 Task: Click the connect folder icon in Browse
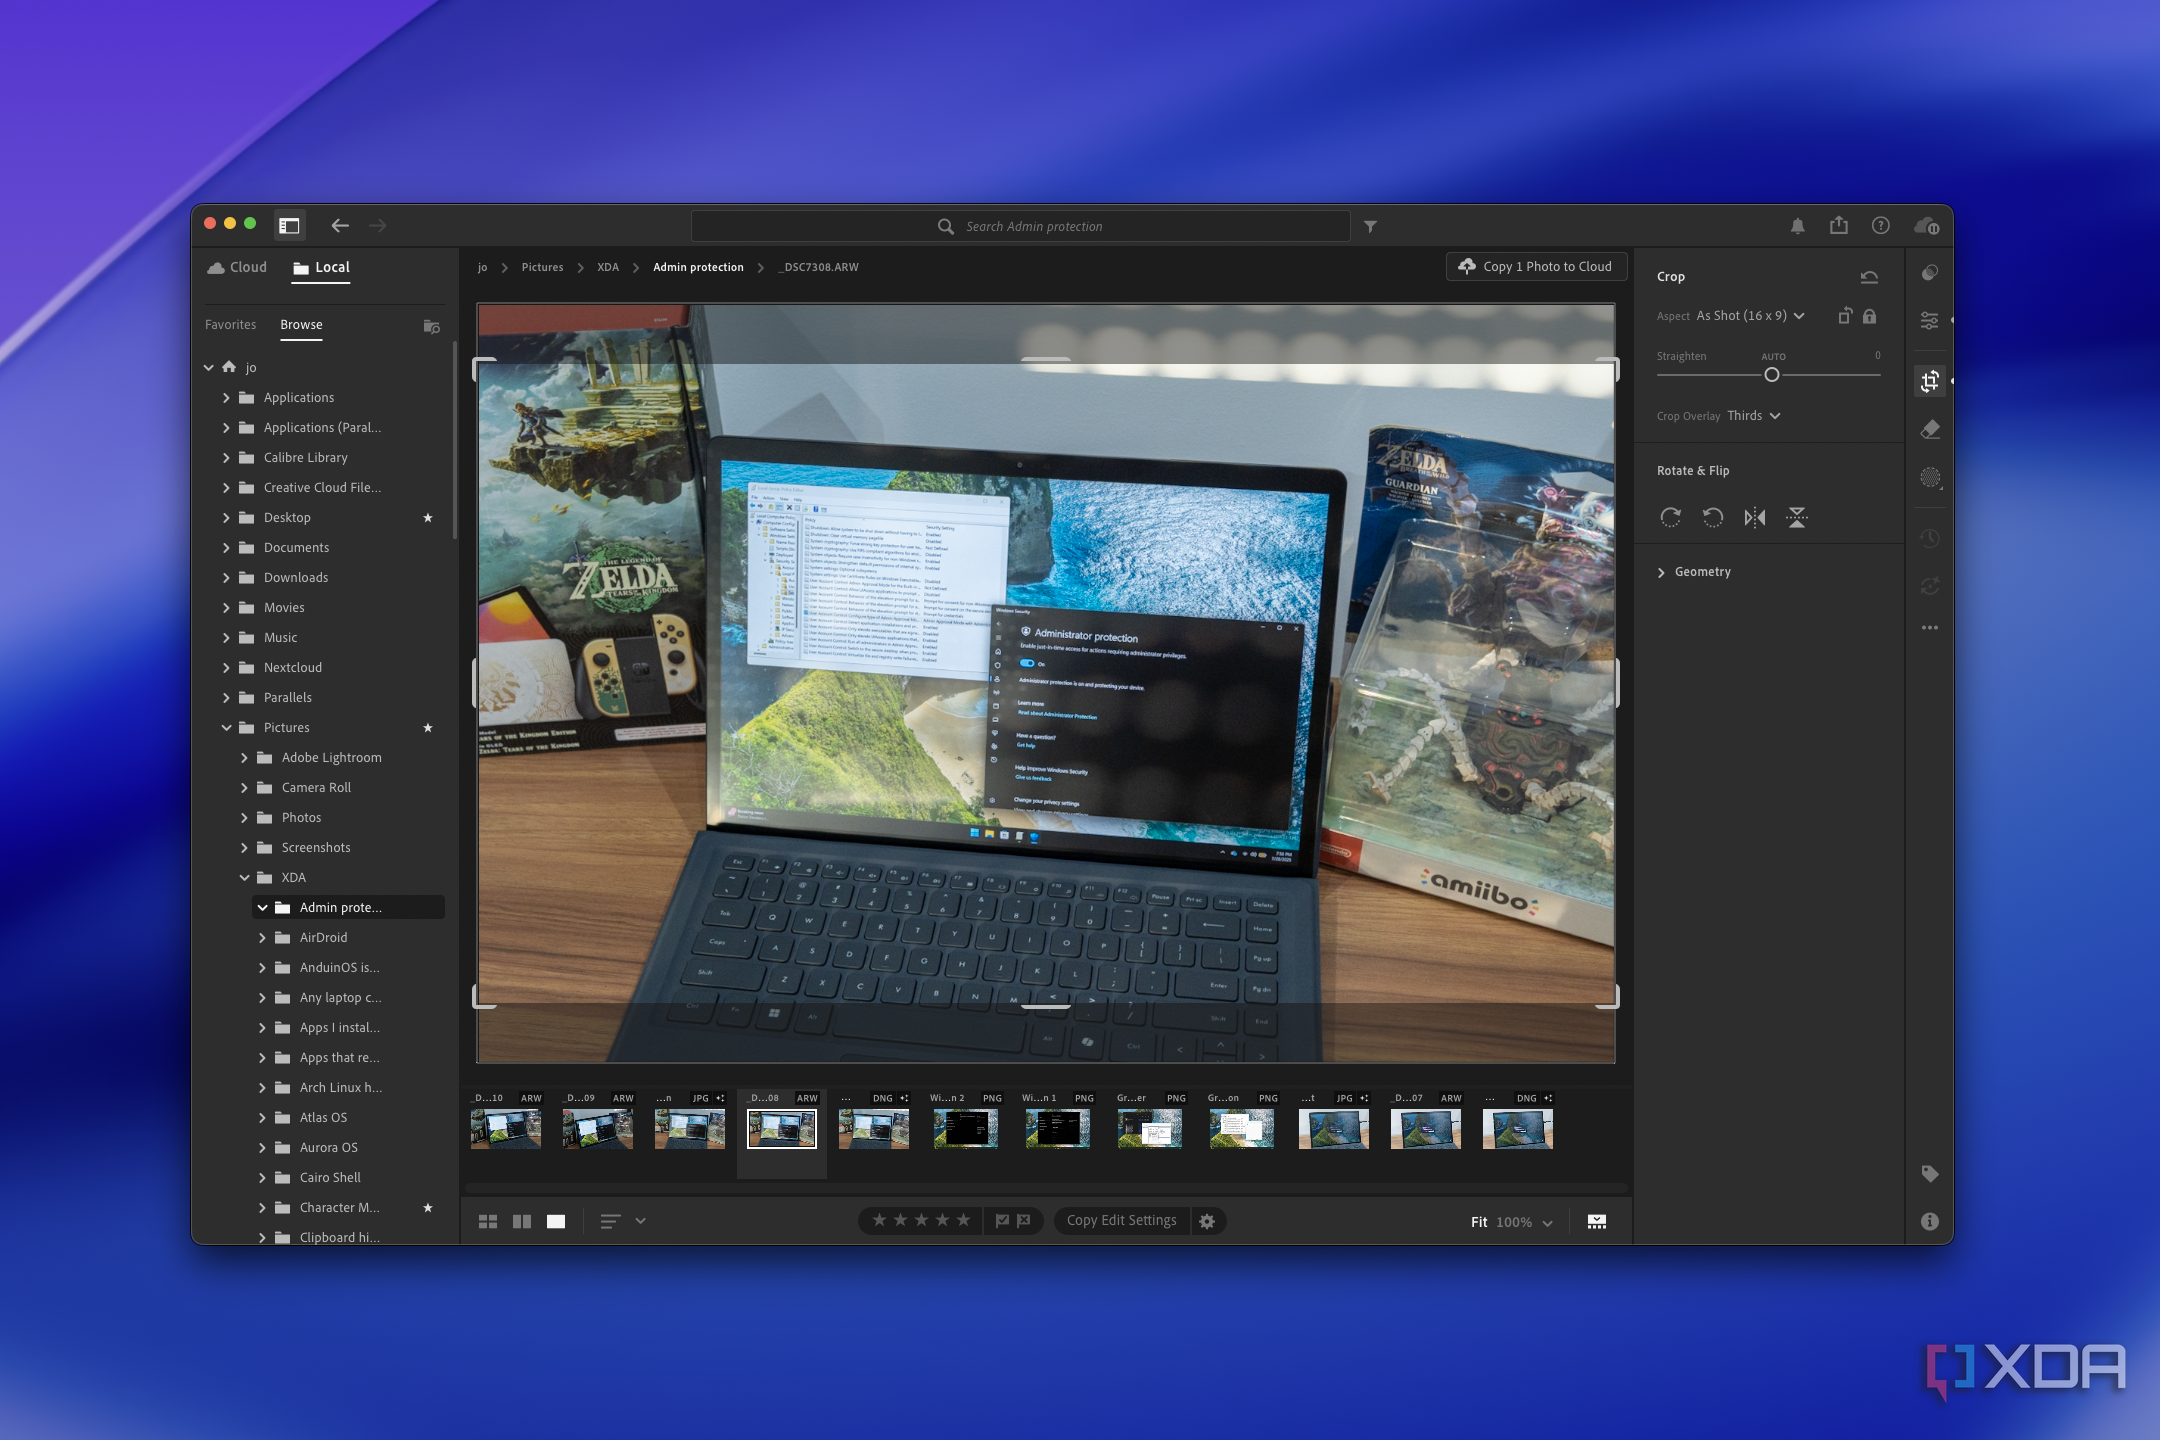pyautogui.click(x=431, y=326)
